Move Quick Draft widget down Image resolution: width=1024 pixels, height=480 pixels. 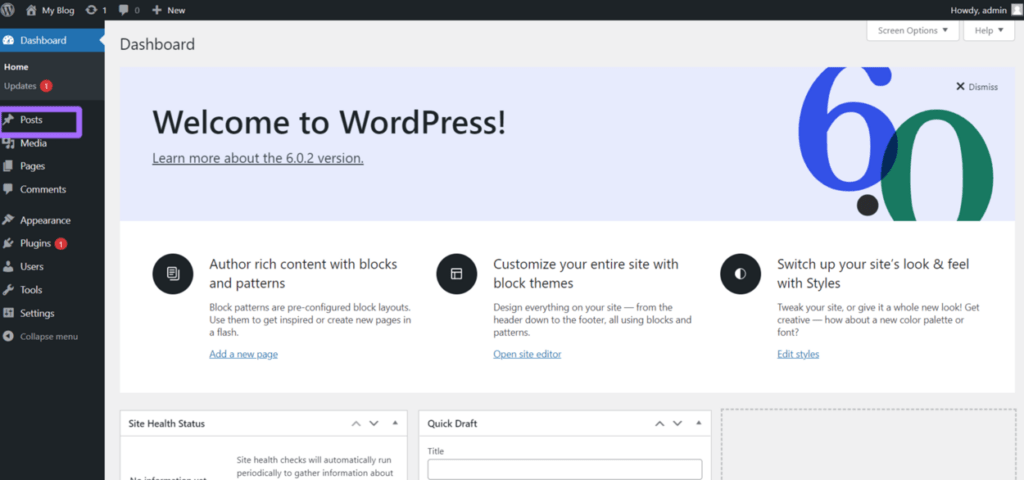tap(677, 424)
